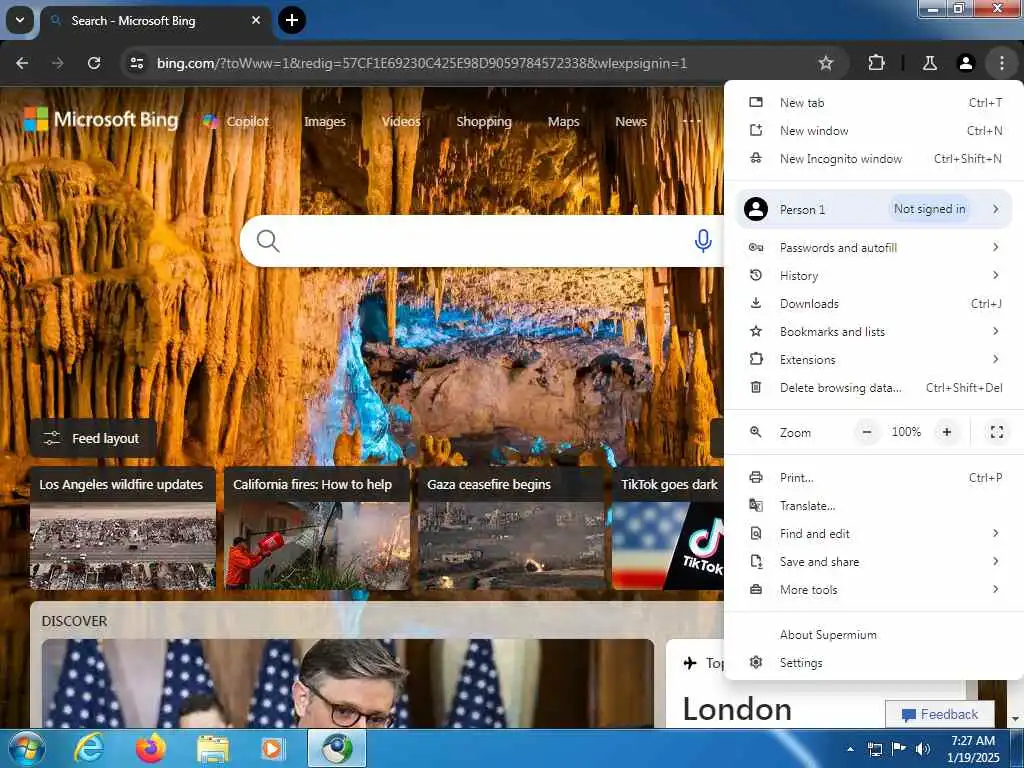Close the Search - Microsoft Bing tab

pos(256,20)
